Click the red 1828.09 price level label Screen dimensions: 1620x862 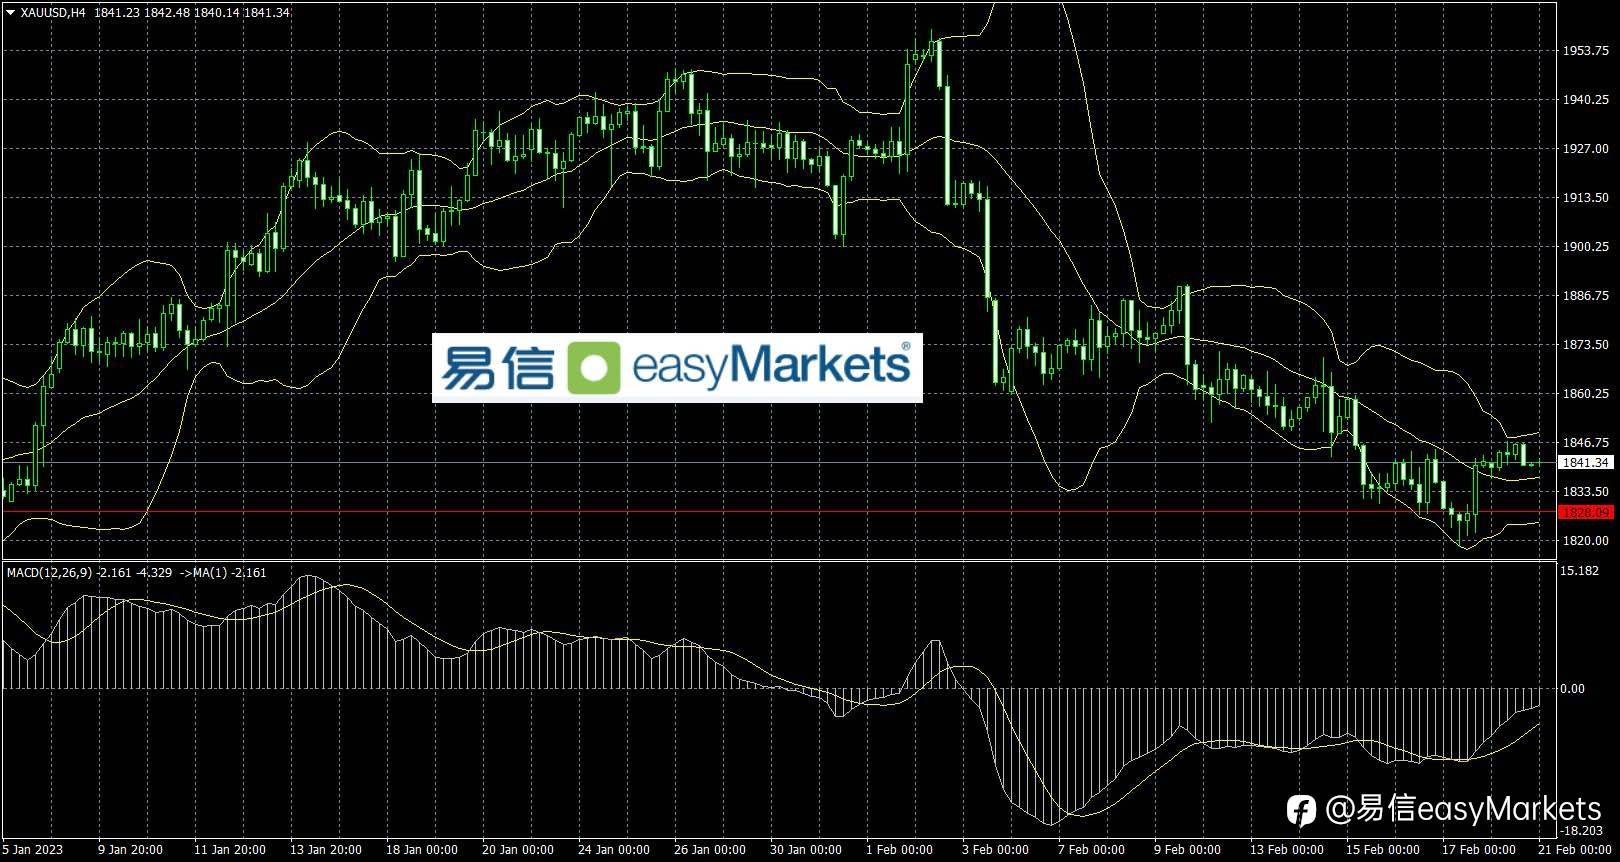tap(1586, 512)
